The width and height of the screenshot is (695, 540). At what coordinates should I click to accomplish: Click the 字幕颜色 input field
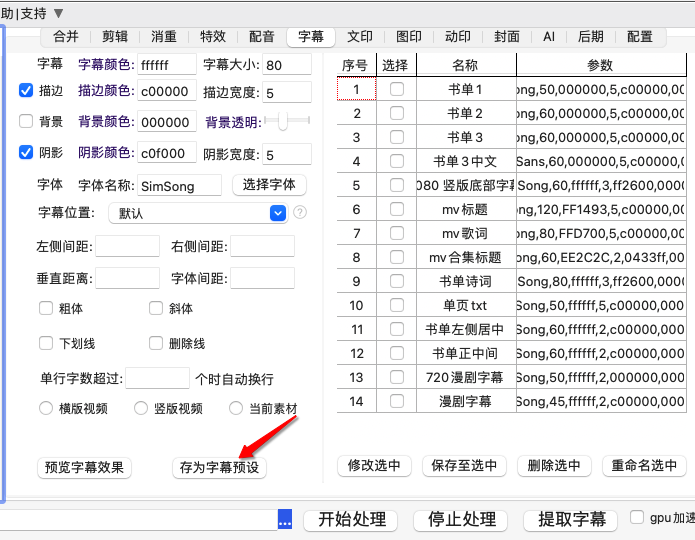(x=167, y=65)
